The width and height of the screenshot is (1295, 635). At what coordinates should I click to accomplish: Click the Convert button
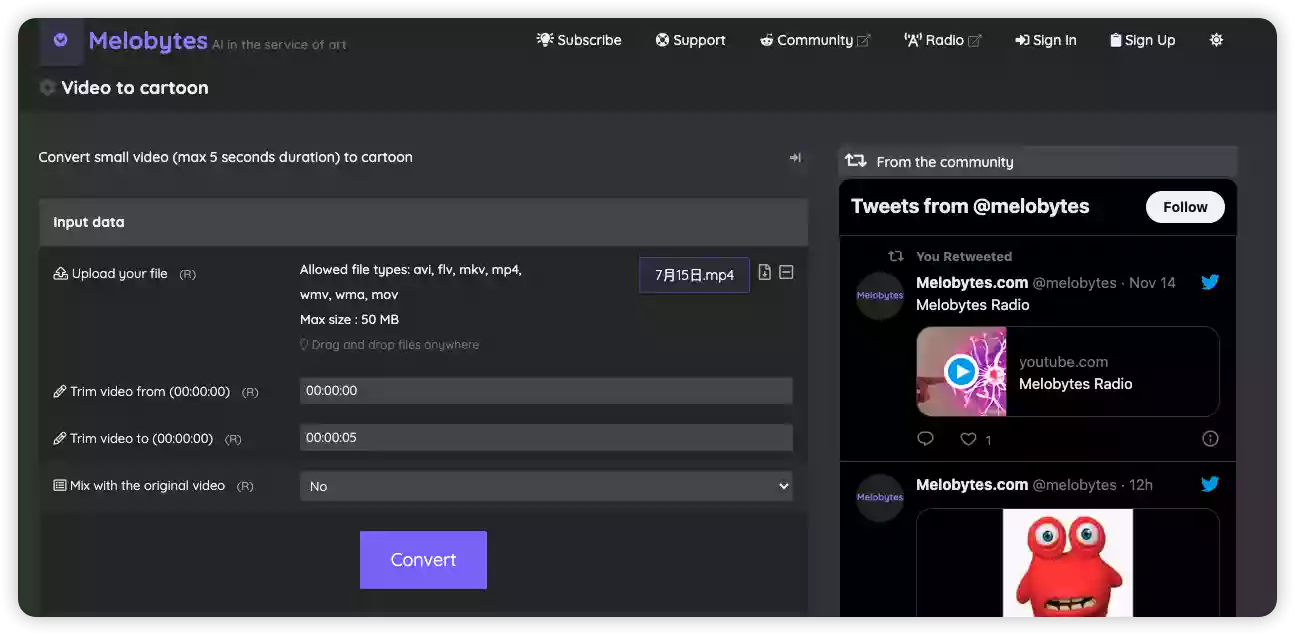click(x=423, y=560)
